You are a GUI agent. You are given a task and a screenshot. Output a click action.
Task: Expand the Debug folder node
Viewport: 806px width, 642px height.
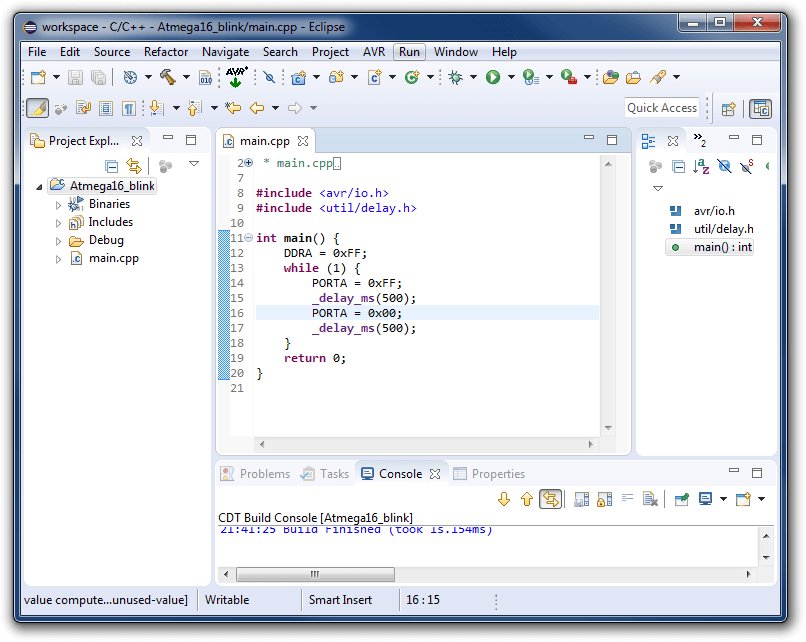pyautogui.click(x=58, y=241)
